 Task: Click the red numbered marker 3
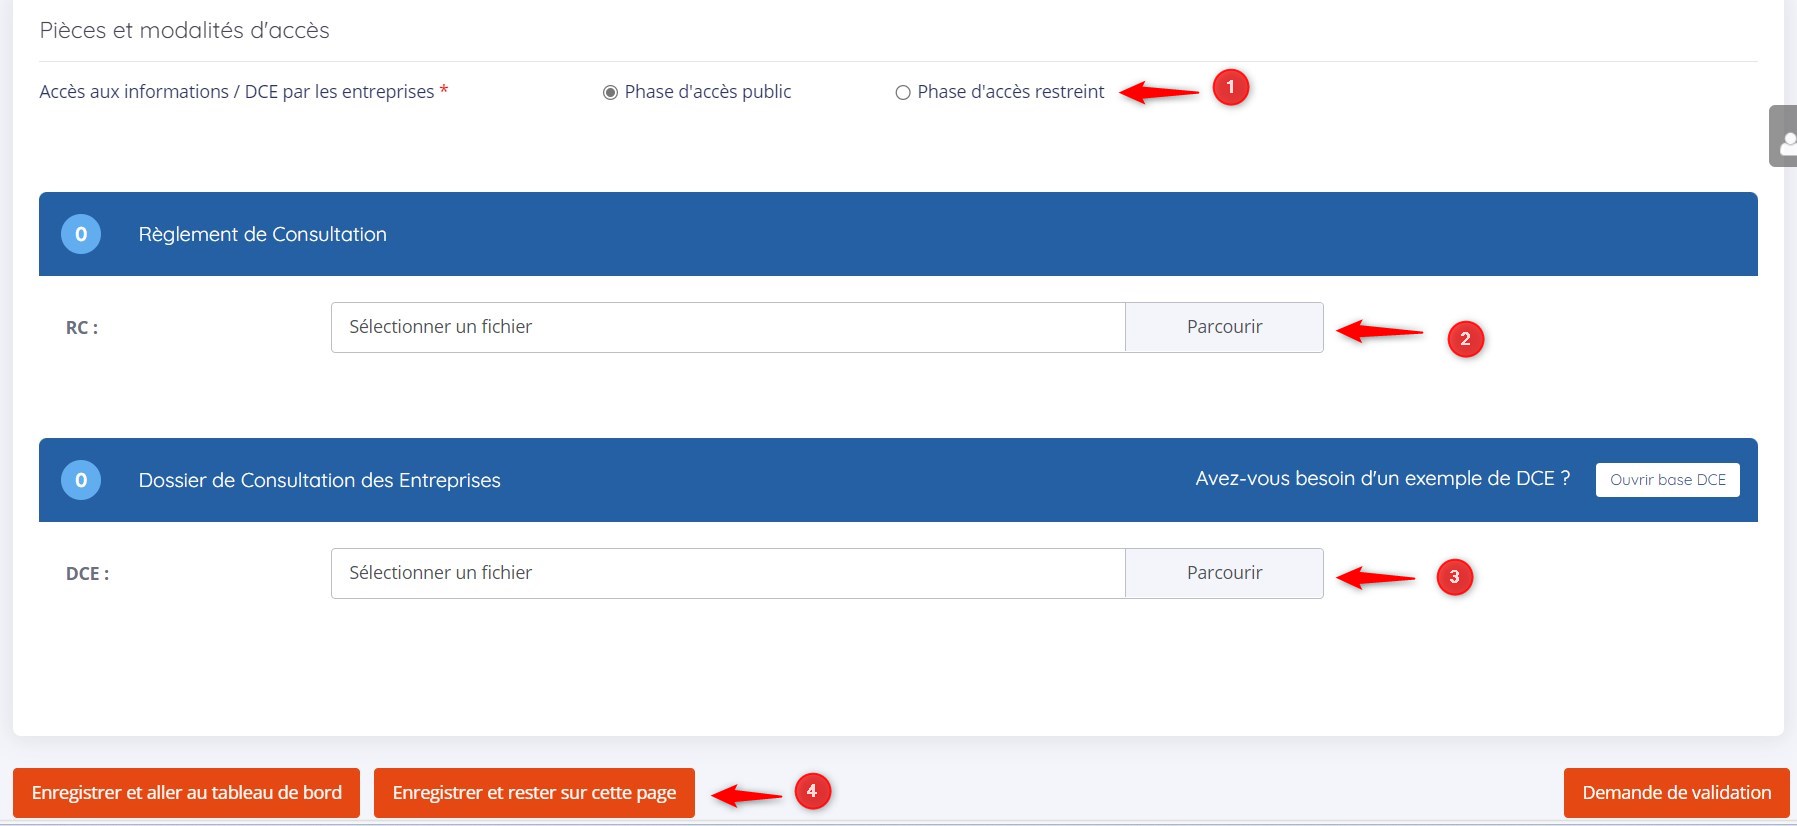point(1454,576)
